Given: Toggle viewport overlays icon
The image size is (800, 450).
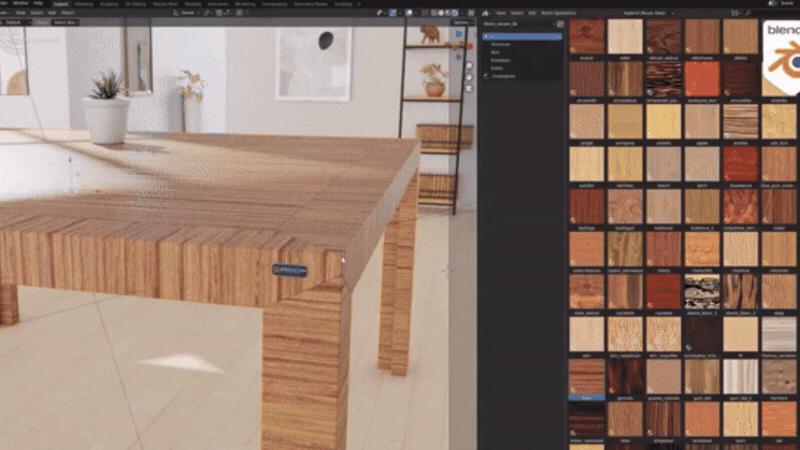Looking at the screenshot, I should coord(409,13).
